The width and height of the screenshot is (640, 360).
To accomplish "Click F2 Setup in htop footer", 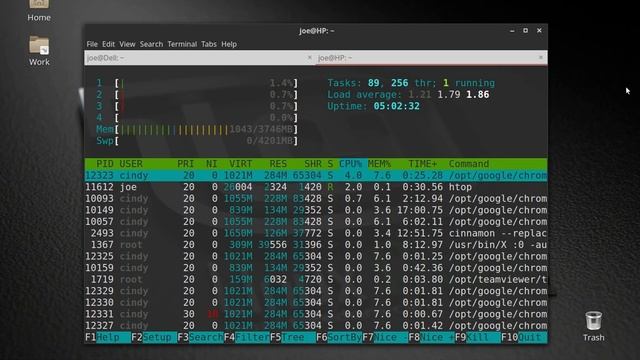I will (x=154, y=338).
